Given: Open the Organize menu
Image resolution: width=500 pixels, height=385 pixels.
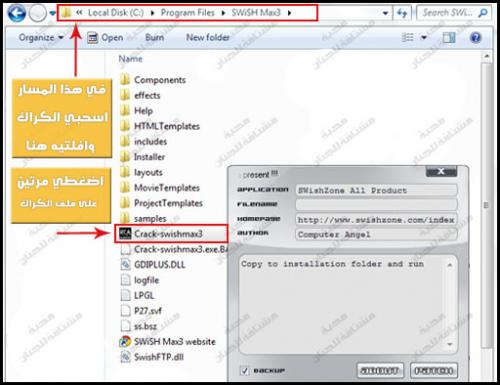Looking at the screenshot, I should (x=41, y=37).
